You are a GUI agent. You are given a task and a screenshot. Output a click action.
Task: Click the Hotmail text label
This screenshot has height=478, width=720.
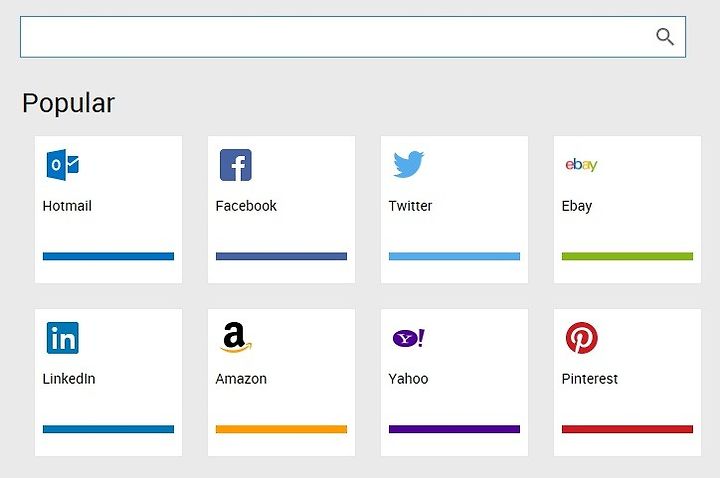click(67, 206)
